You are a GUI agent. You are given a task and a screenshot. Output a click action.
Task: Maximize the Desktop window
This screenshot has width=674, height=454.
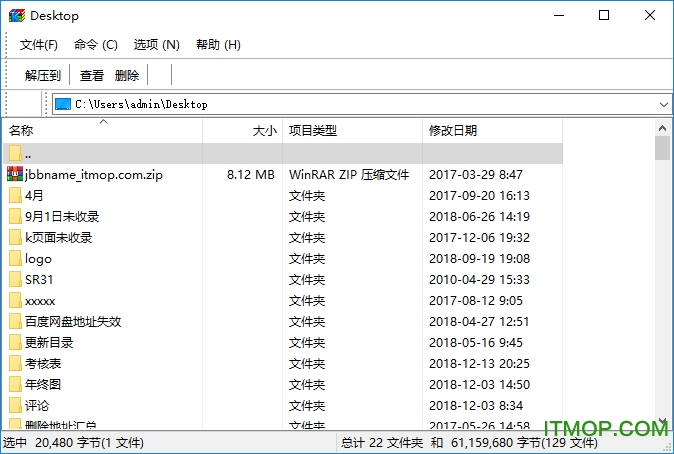tap(604, 15)
